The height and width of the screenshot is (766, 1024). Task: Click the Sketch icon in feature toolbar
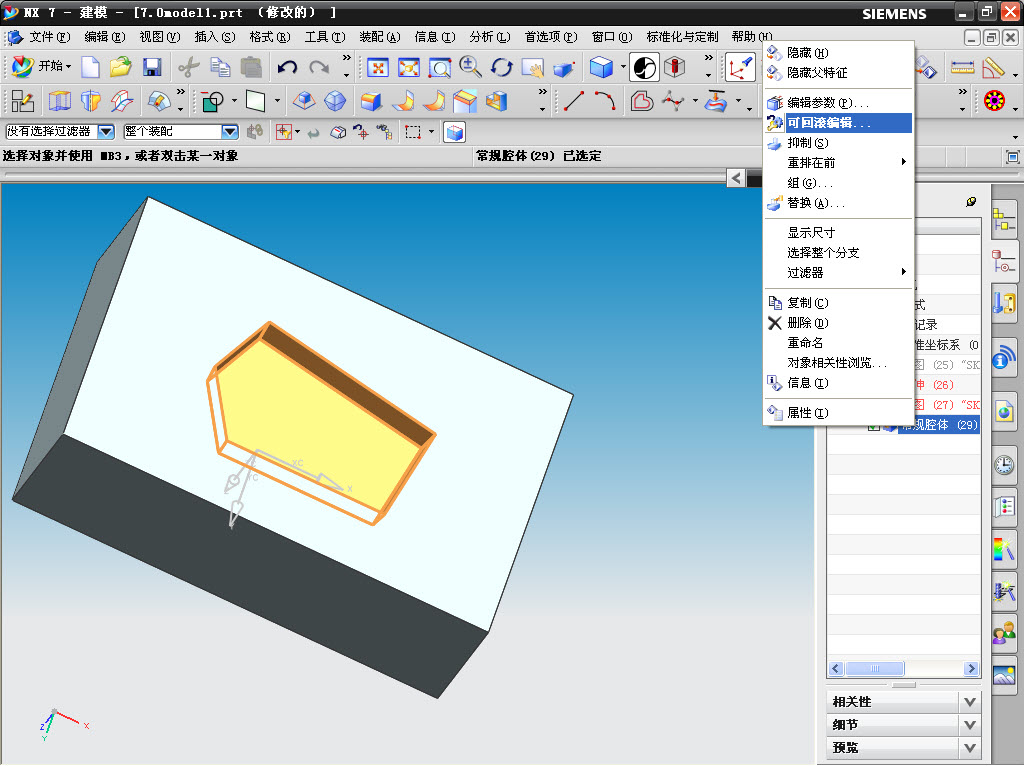click(22, 101)
